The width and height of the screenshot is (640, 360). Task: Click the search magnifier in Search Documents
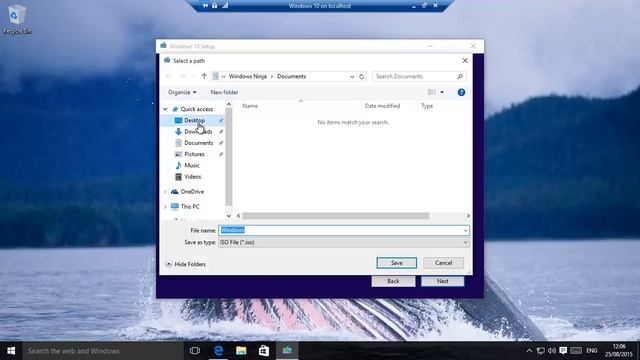pos(460,76)
